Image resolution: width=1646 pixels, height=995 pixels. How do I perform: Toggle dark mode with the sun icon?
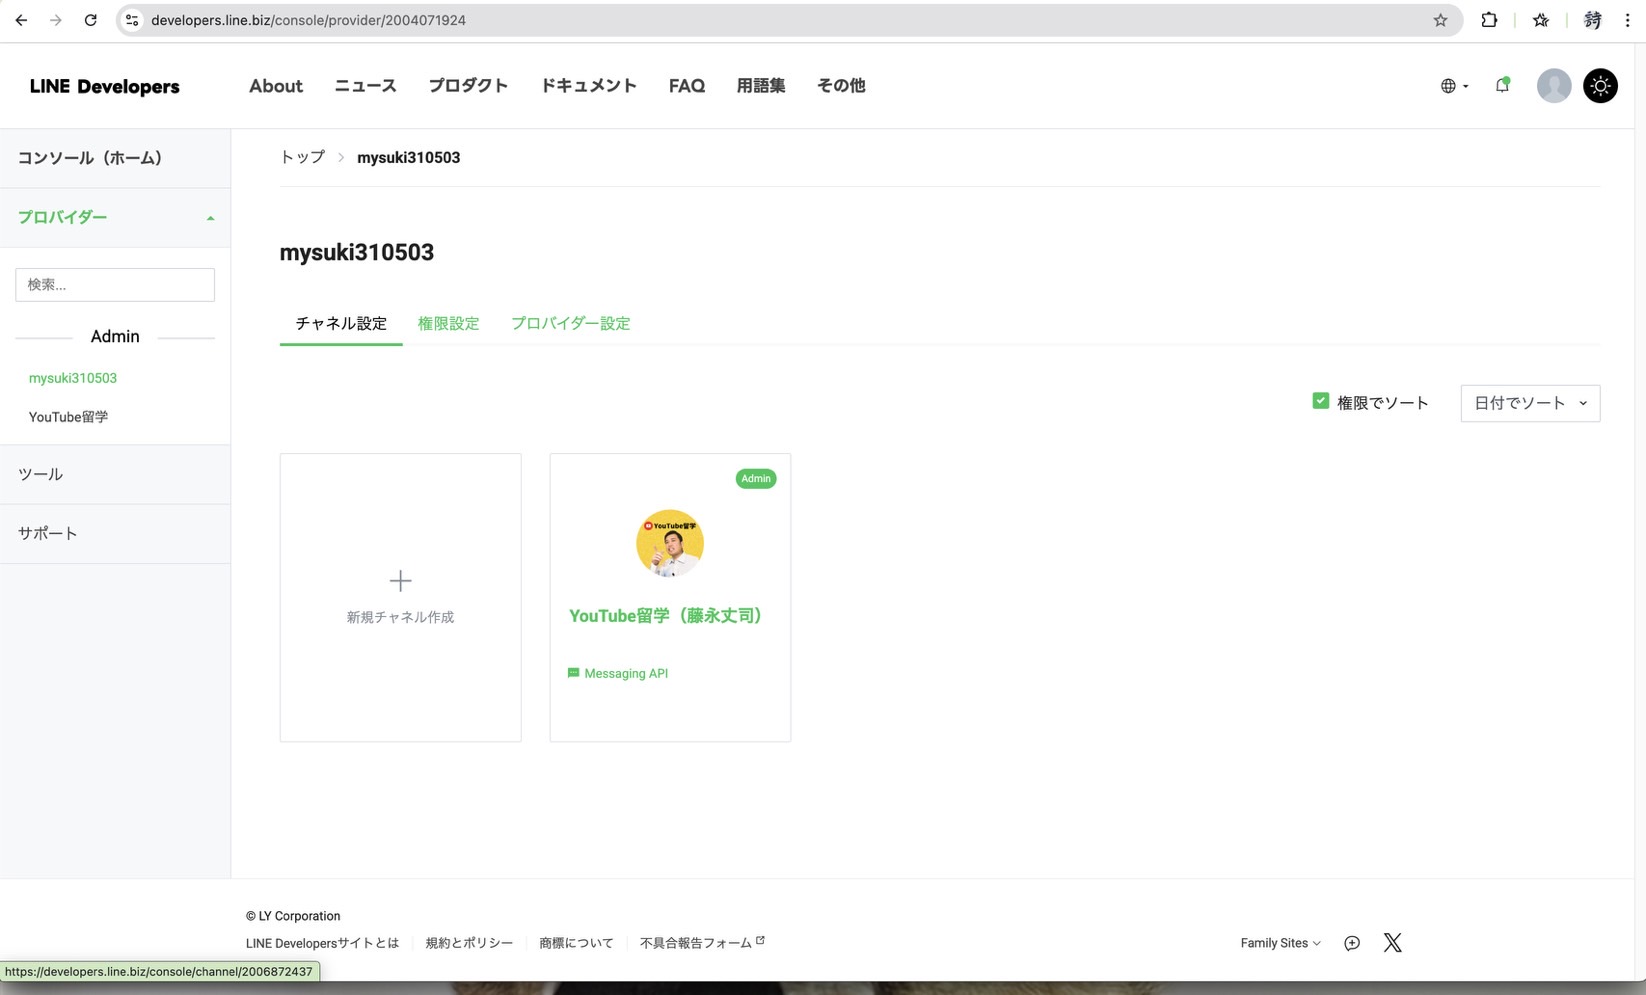click(1600, 86)
